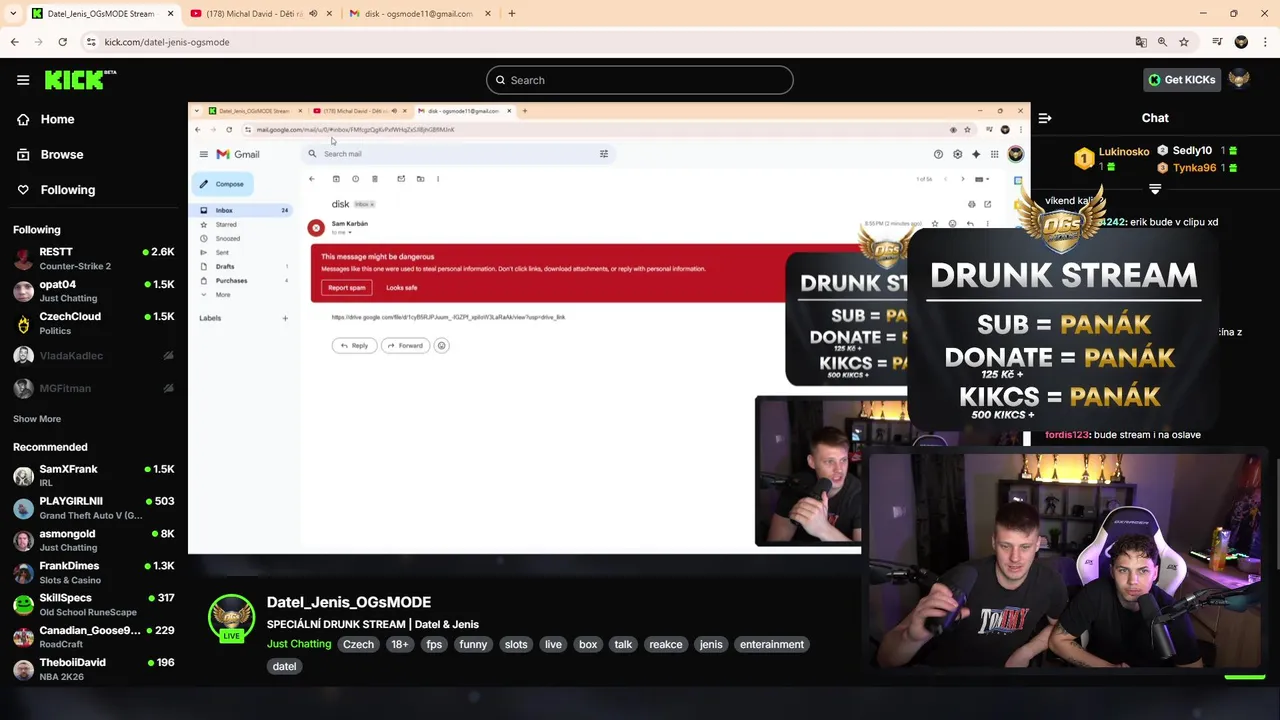Select the live tag
1280x720 pixels.
[553, 644]
